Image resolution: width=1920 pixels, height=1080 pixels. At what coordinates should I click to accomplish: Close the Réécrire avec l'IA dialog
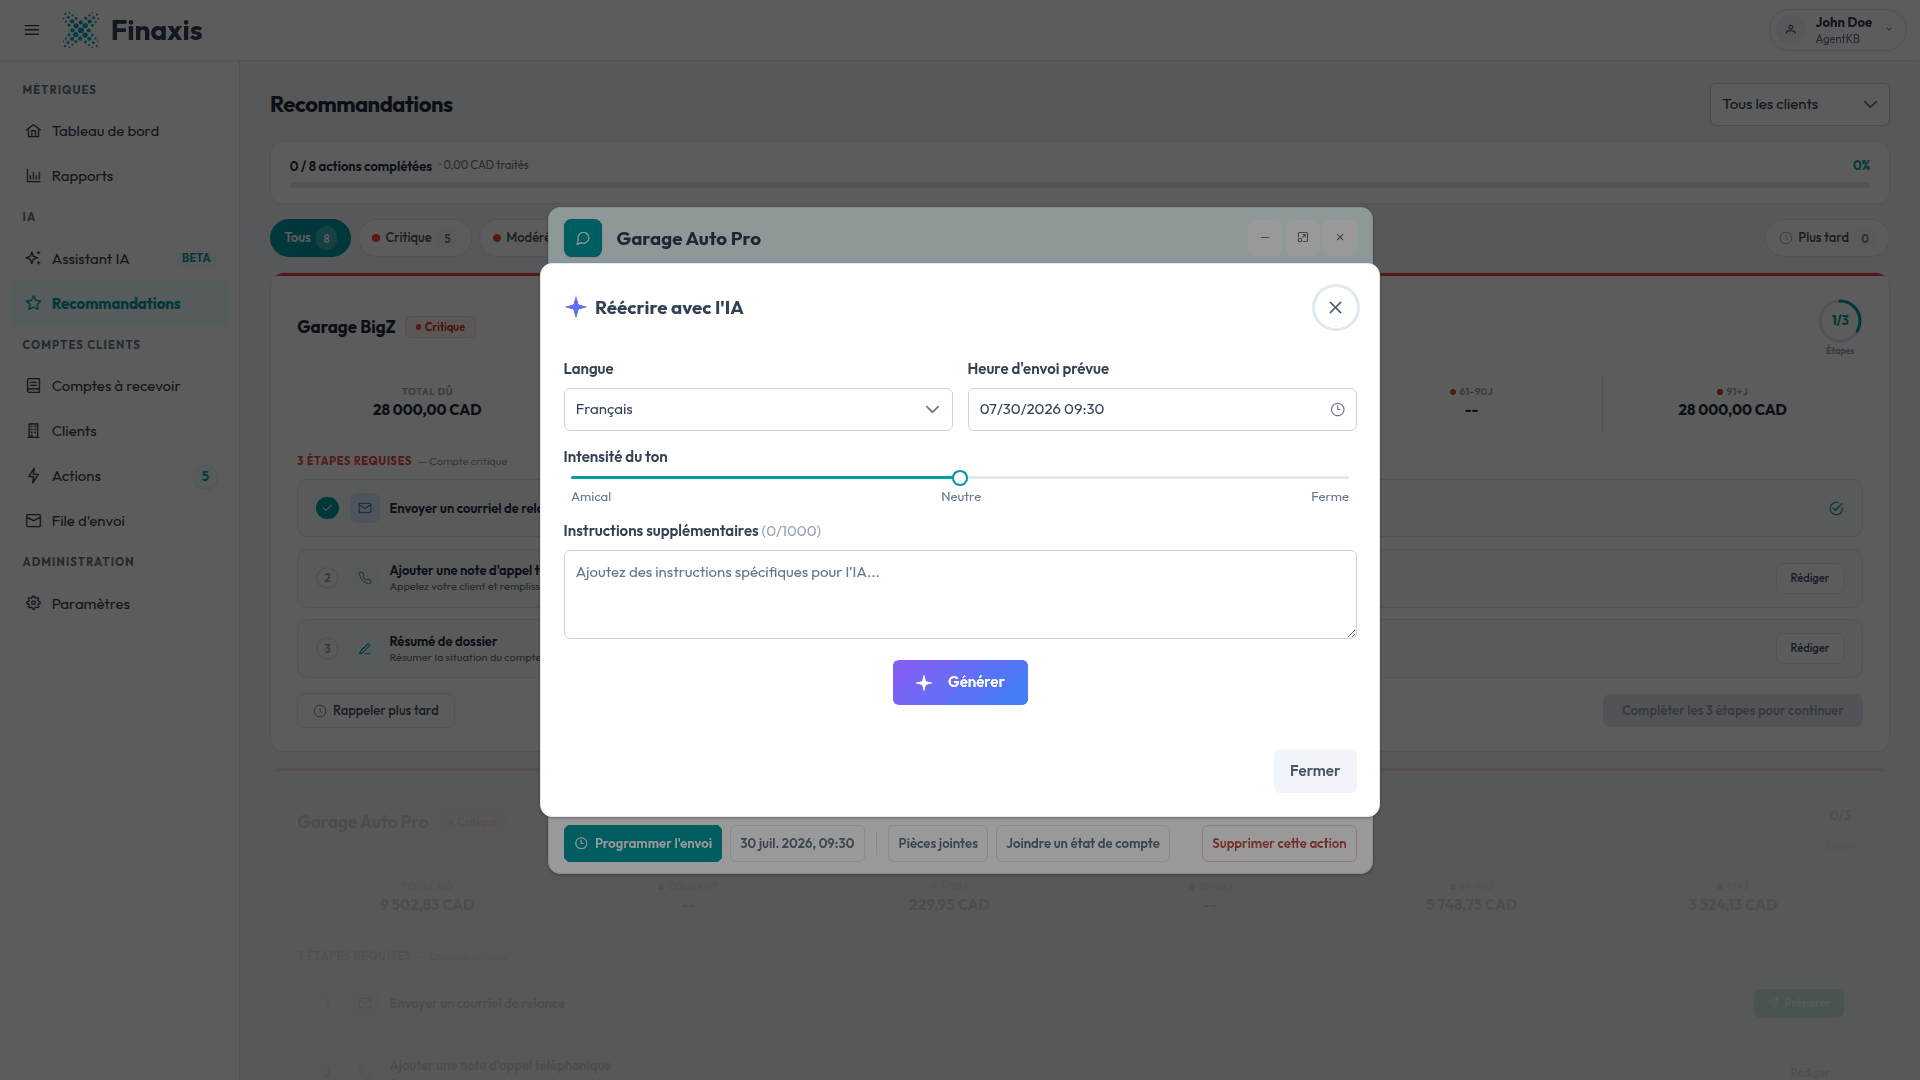pyautogui.click(x=1335, y=308)
